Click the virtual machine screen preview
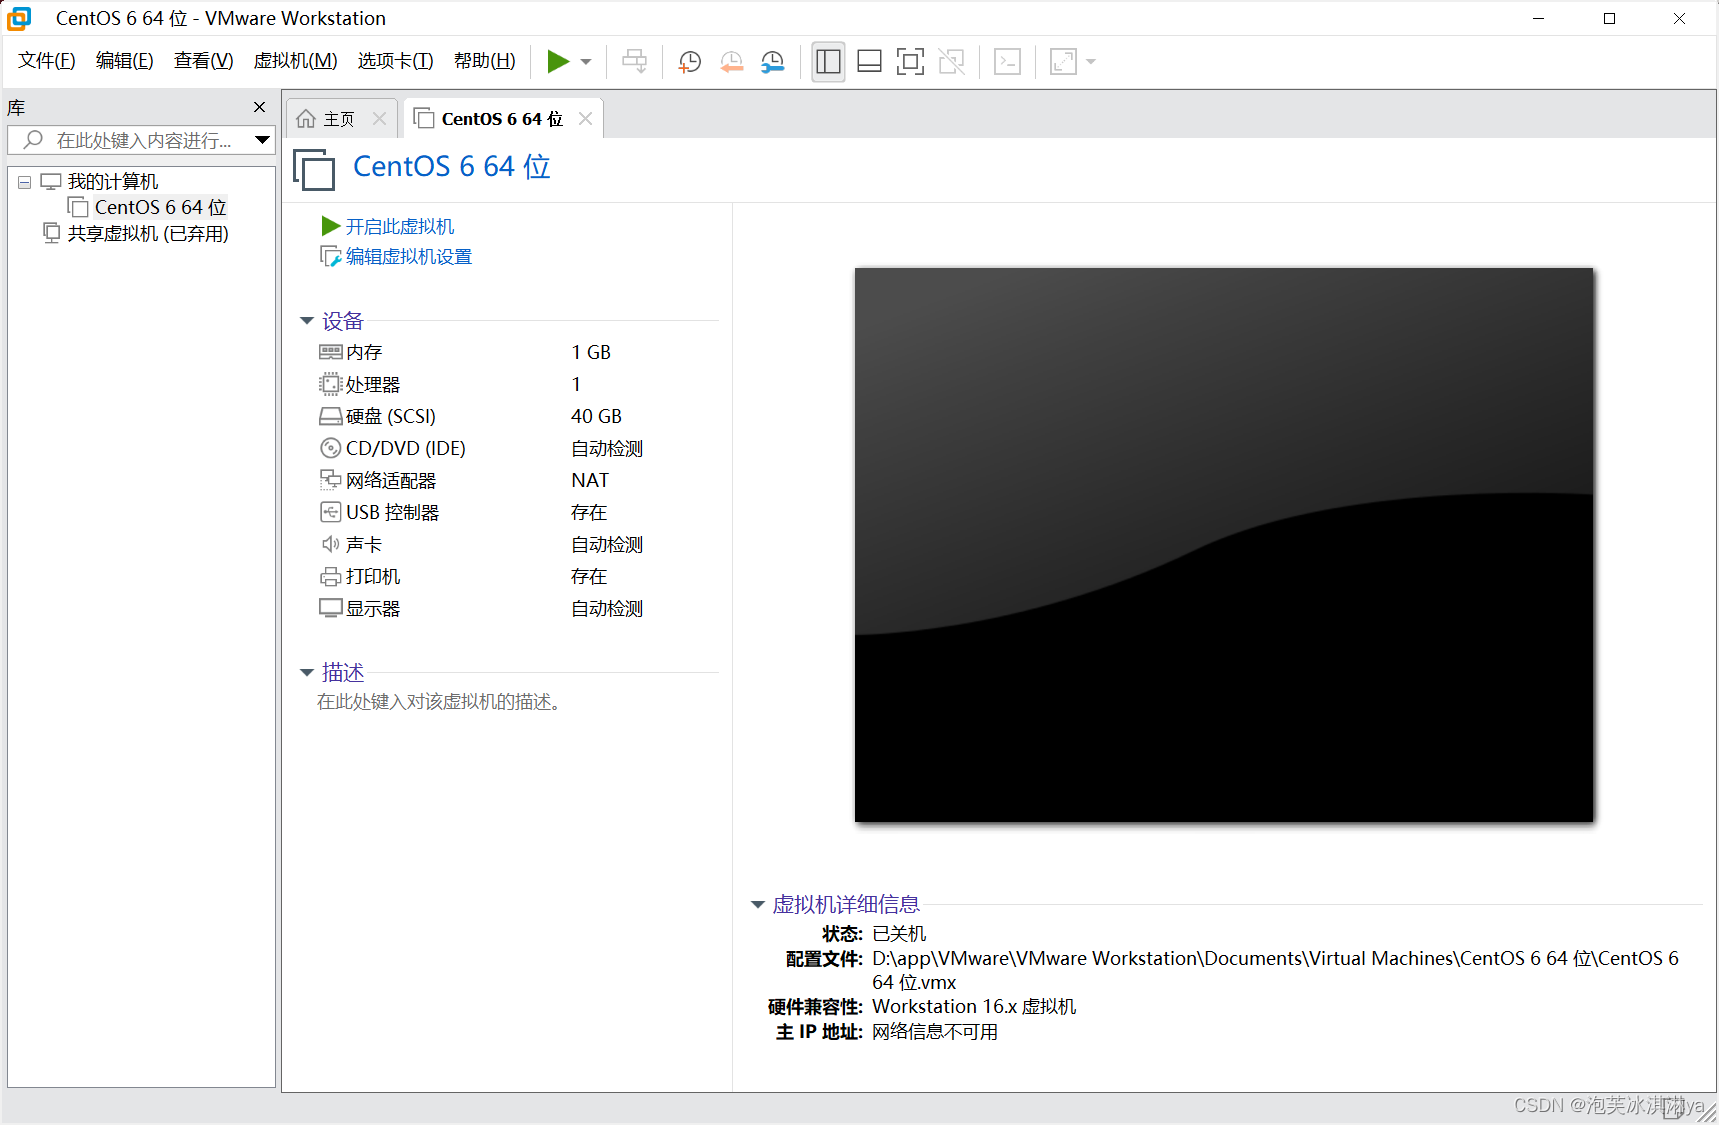Screen dimensions: 1719x1125 click(x=1224, y=545)
